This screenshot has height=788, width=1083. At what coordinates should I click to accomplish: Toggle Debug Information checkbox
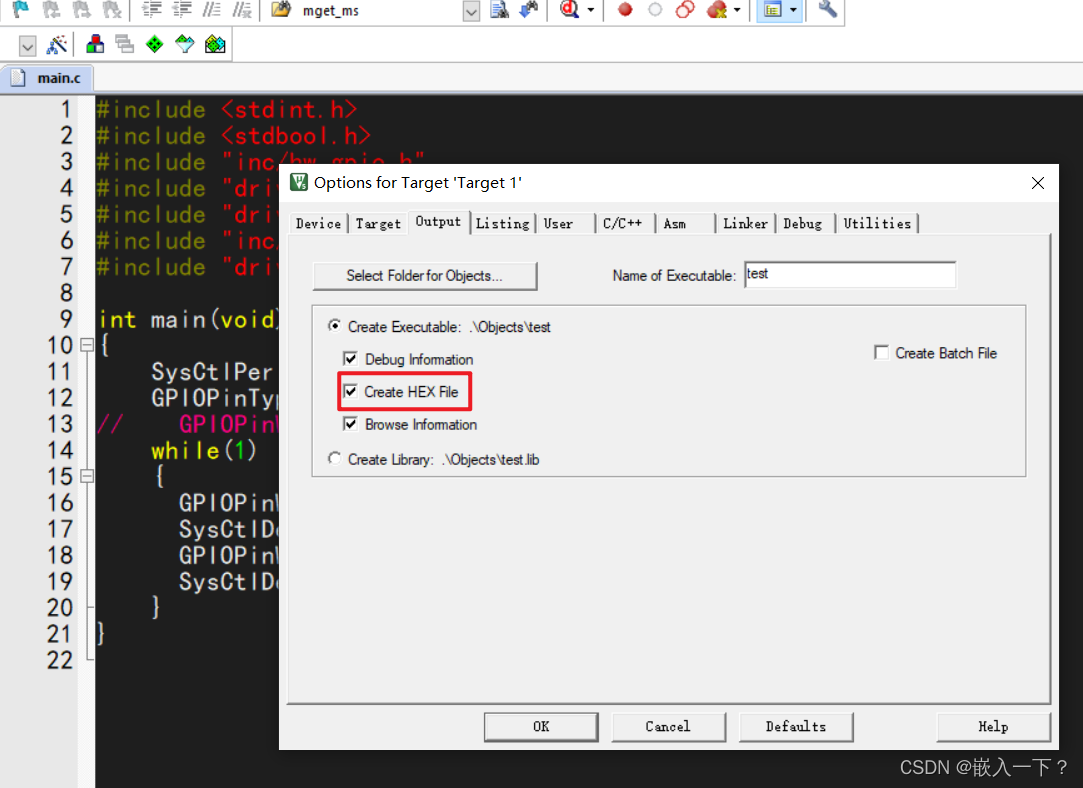coord(350,358)
